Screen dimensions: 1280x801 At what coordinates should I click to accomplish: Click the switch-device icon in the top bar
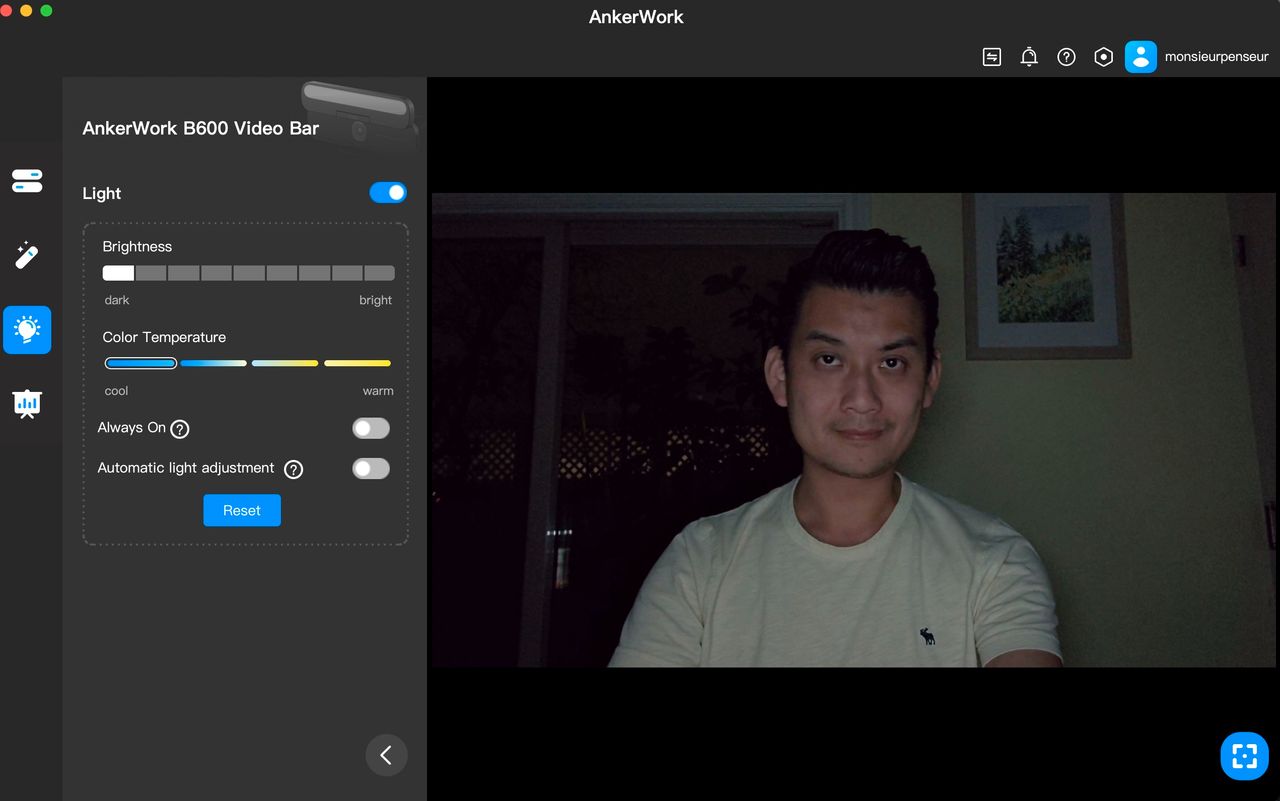[x=992, y=57]
